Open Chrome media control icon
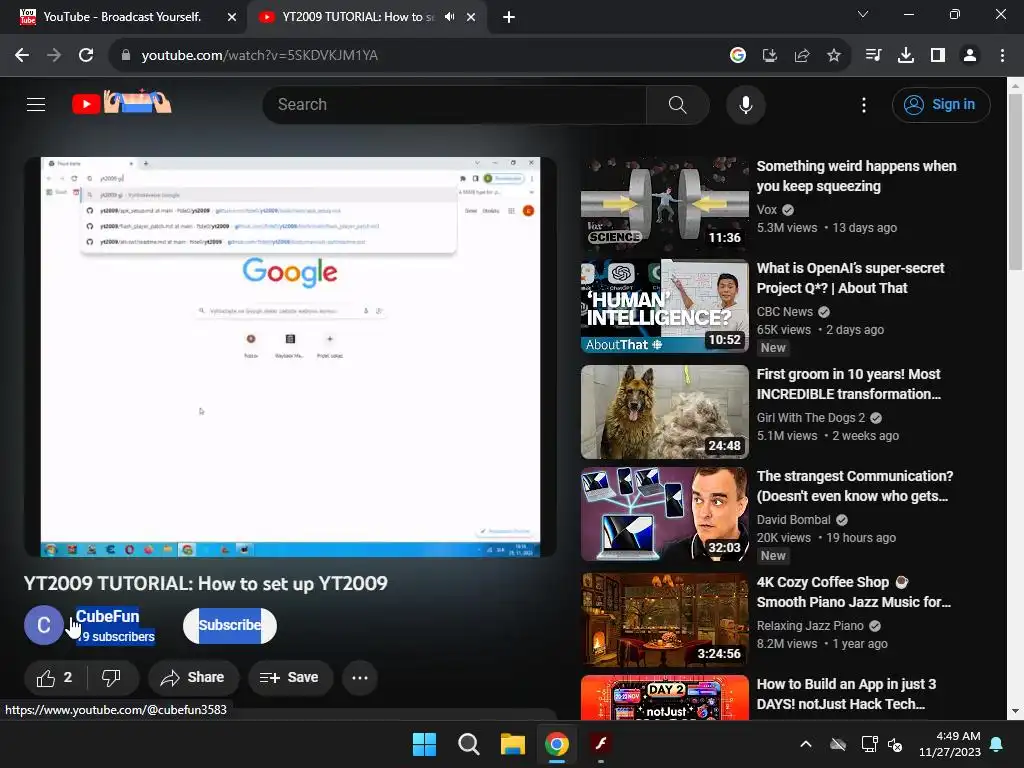Screen dimensions: 1024x768 point(873,56)
